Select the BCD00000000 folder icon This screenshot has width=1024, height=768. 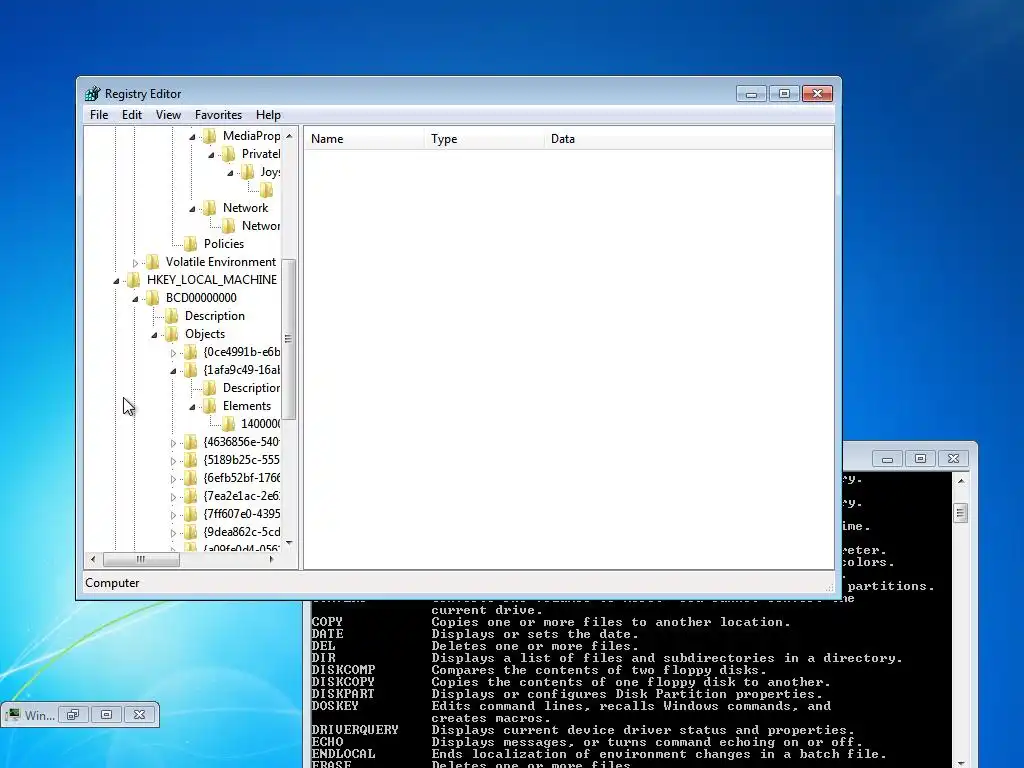point(153,298)
